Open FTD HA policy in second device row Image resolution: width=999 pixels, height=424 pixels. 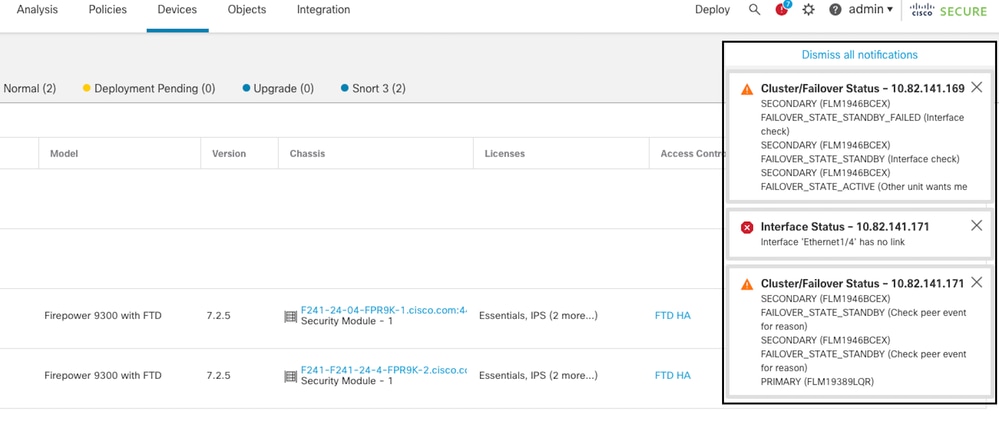click(x=673, y=376)
